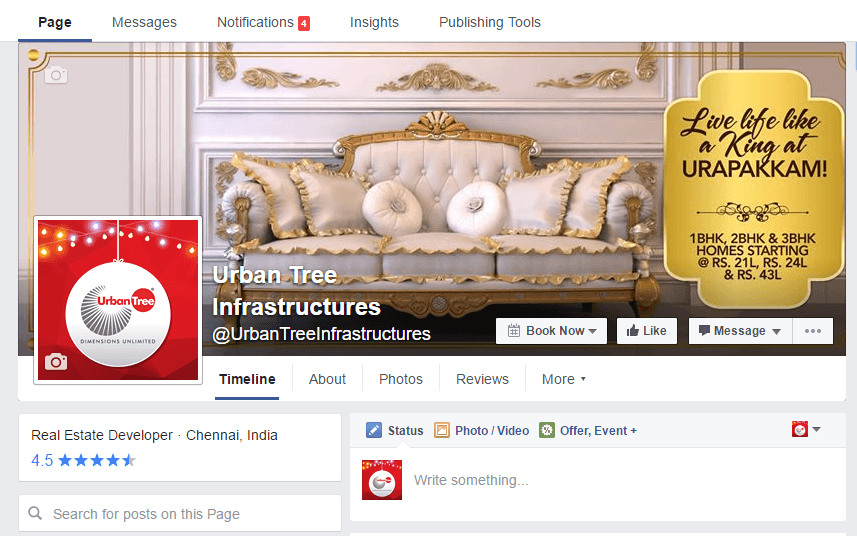
Task: Click the Real Estate Developer category text
Action: (102, 435)
